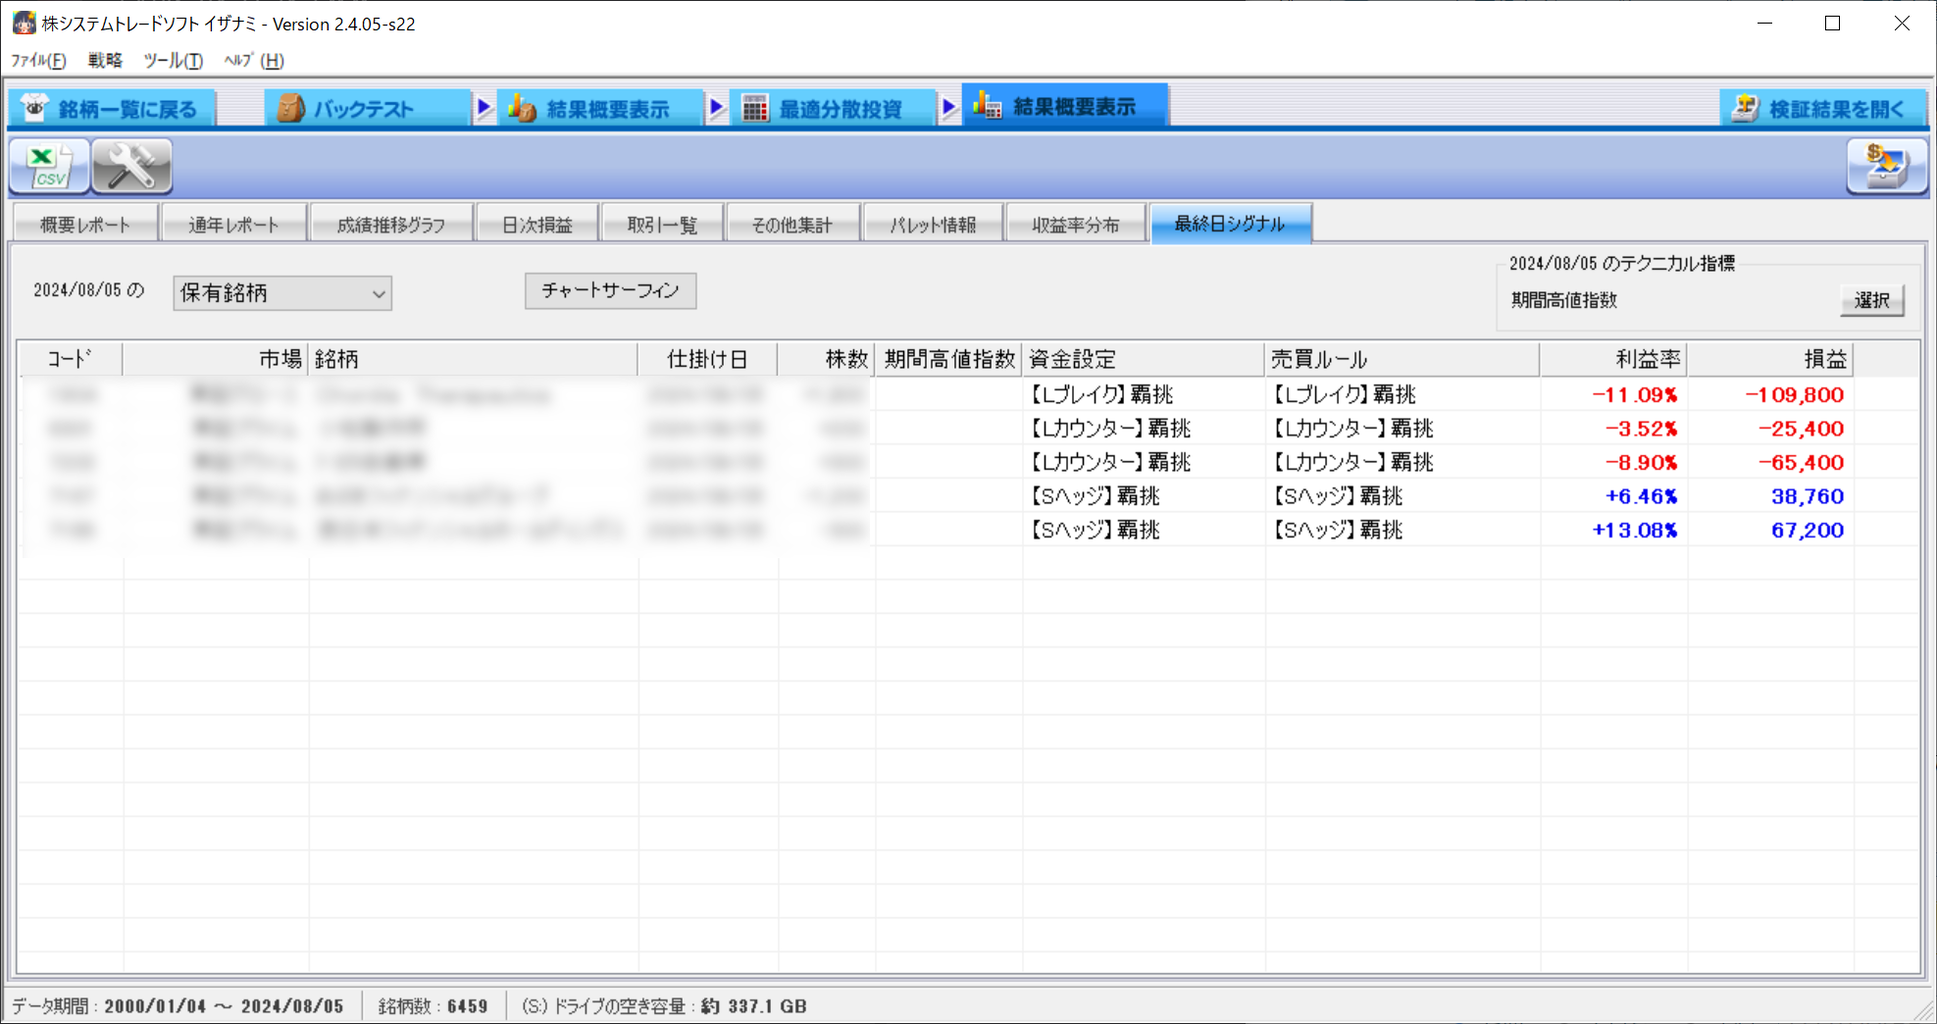Open the ヘルプ(H) menu

(x=254, y=60)
